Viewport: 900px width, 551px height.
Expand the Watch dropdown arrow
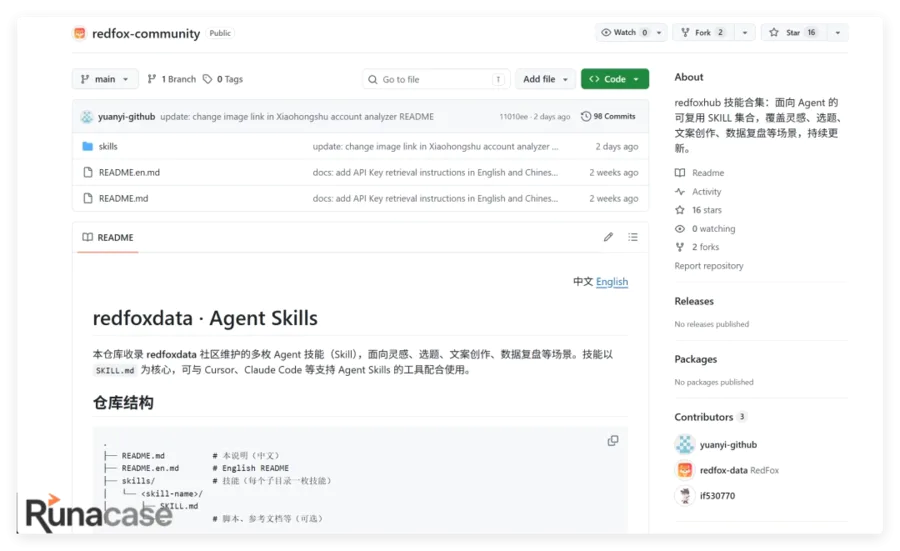coord(659,33)
